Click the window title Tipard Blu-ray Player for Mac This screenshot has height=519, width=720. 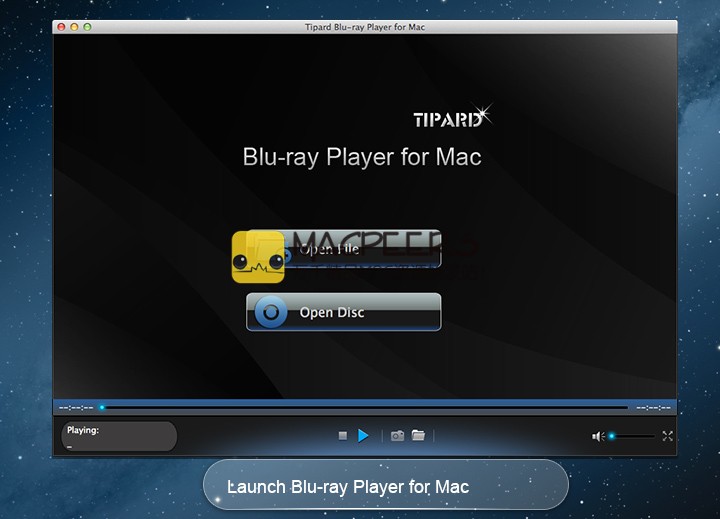pyautogui.click(x=365, y=27)
